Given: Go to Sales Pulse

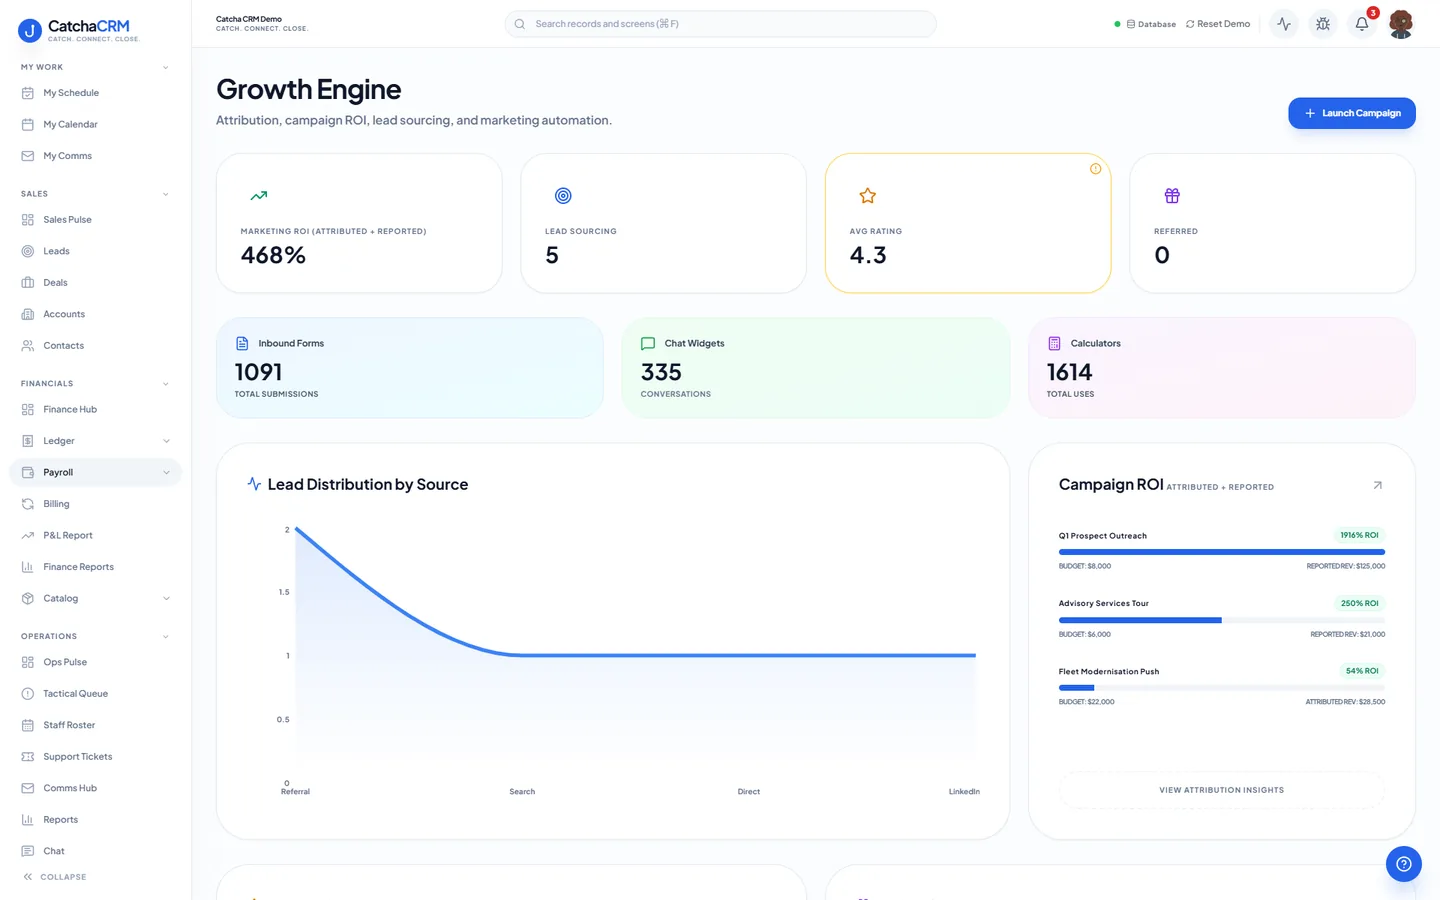Looking at the screenshot, I should 95,220.
